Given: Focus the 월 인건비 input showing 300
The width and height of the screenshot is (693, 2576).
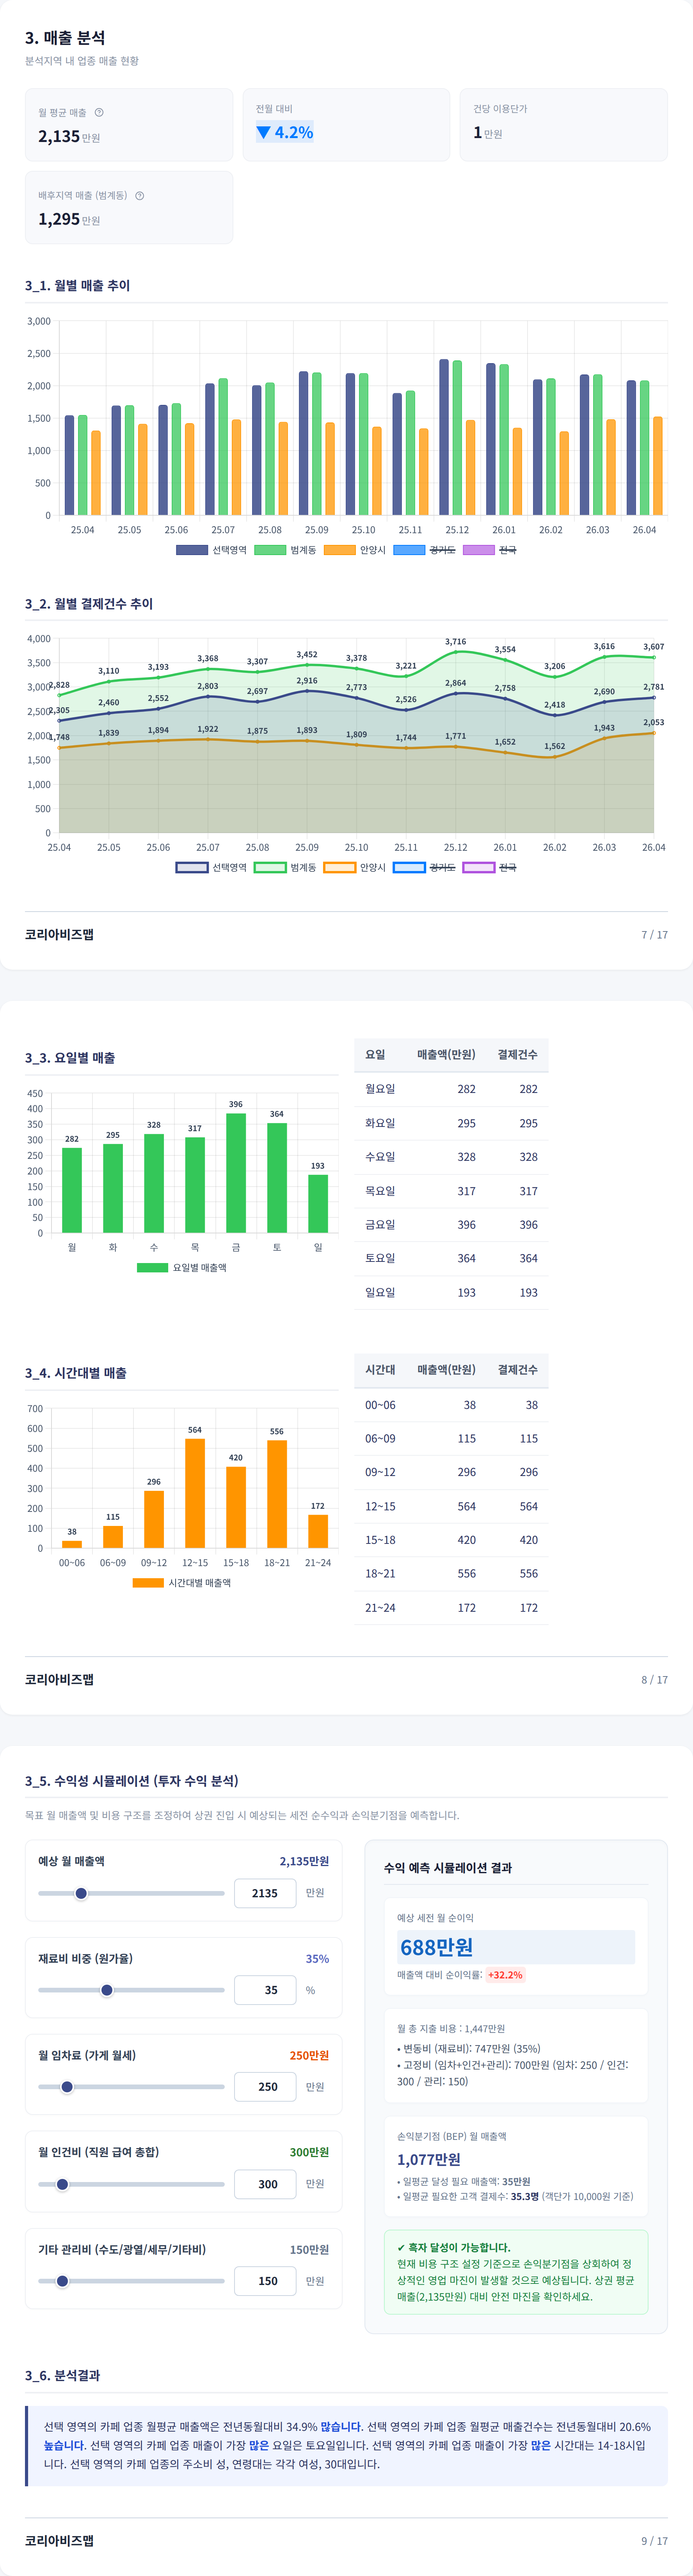Looking at the screenshot, I should [x=265, y=2184].
